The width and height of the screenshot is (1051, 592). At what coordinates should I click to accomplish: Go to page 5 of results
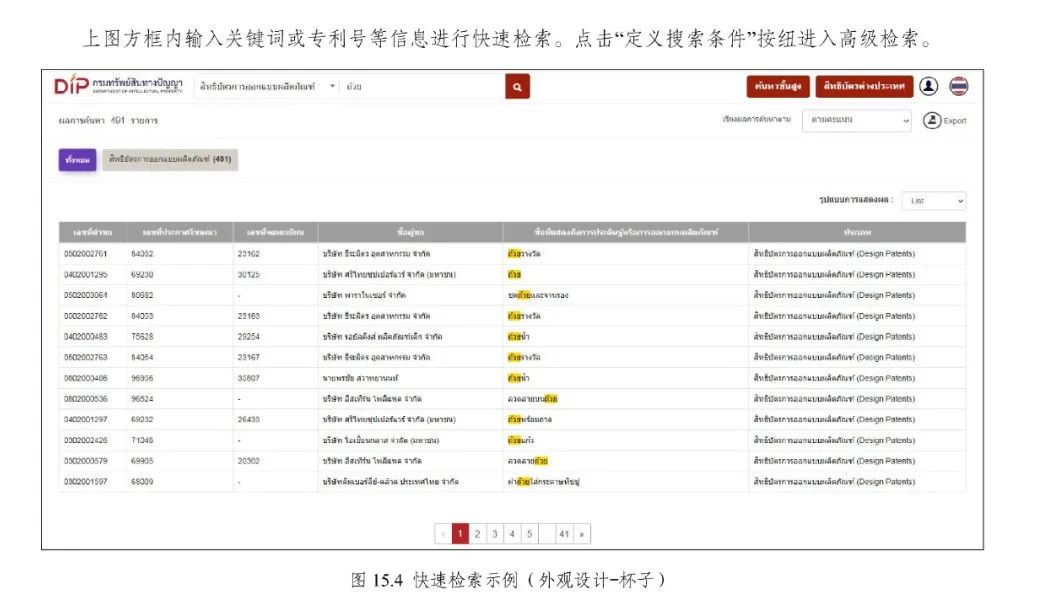click(529, 534)
